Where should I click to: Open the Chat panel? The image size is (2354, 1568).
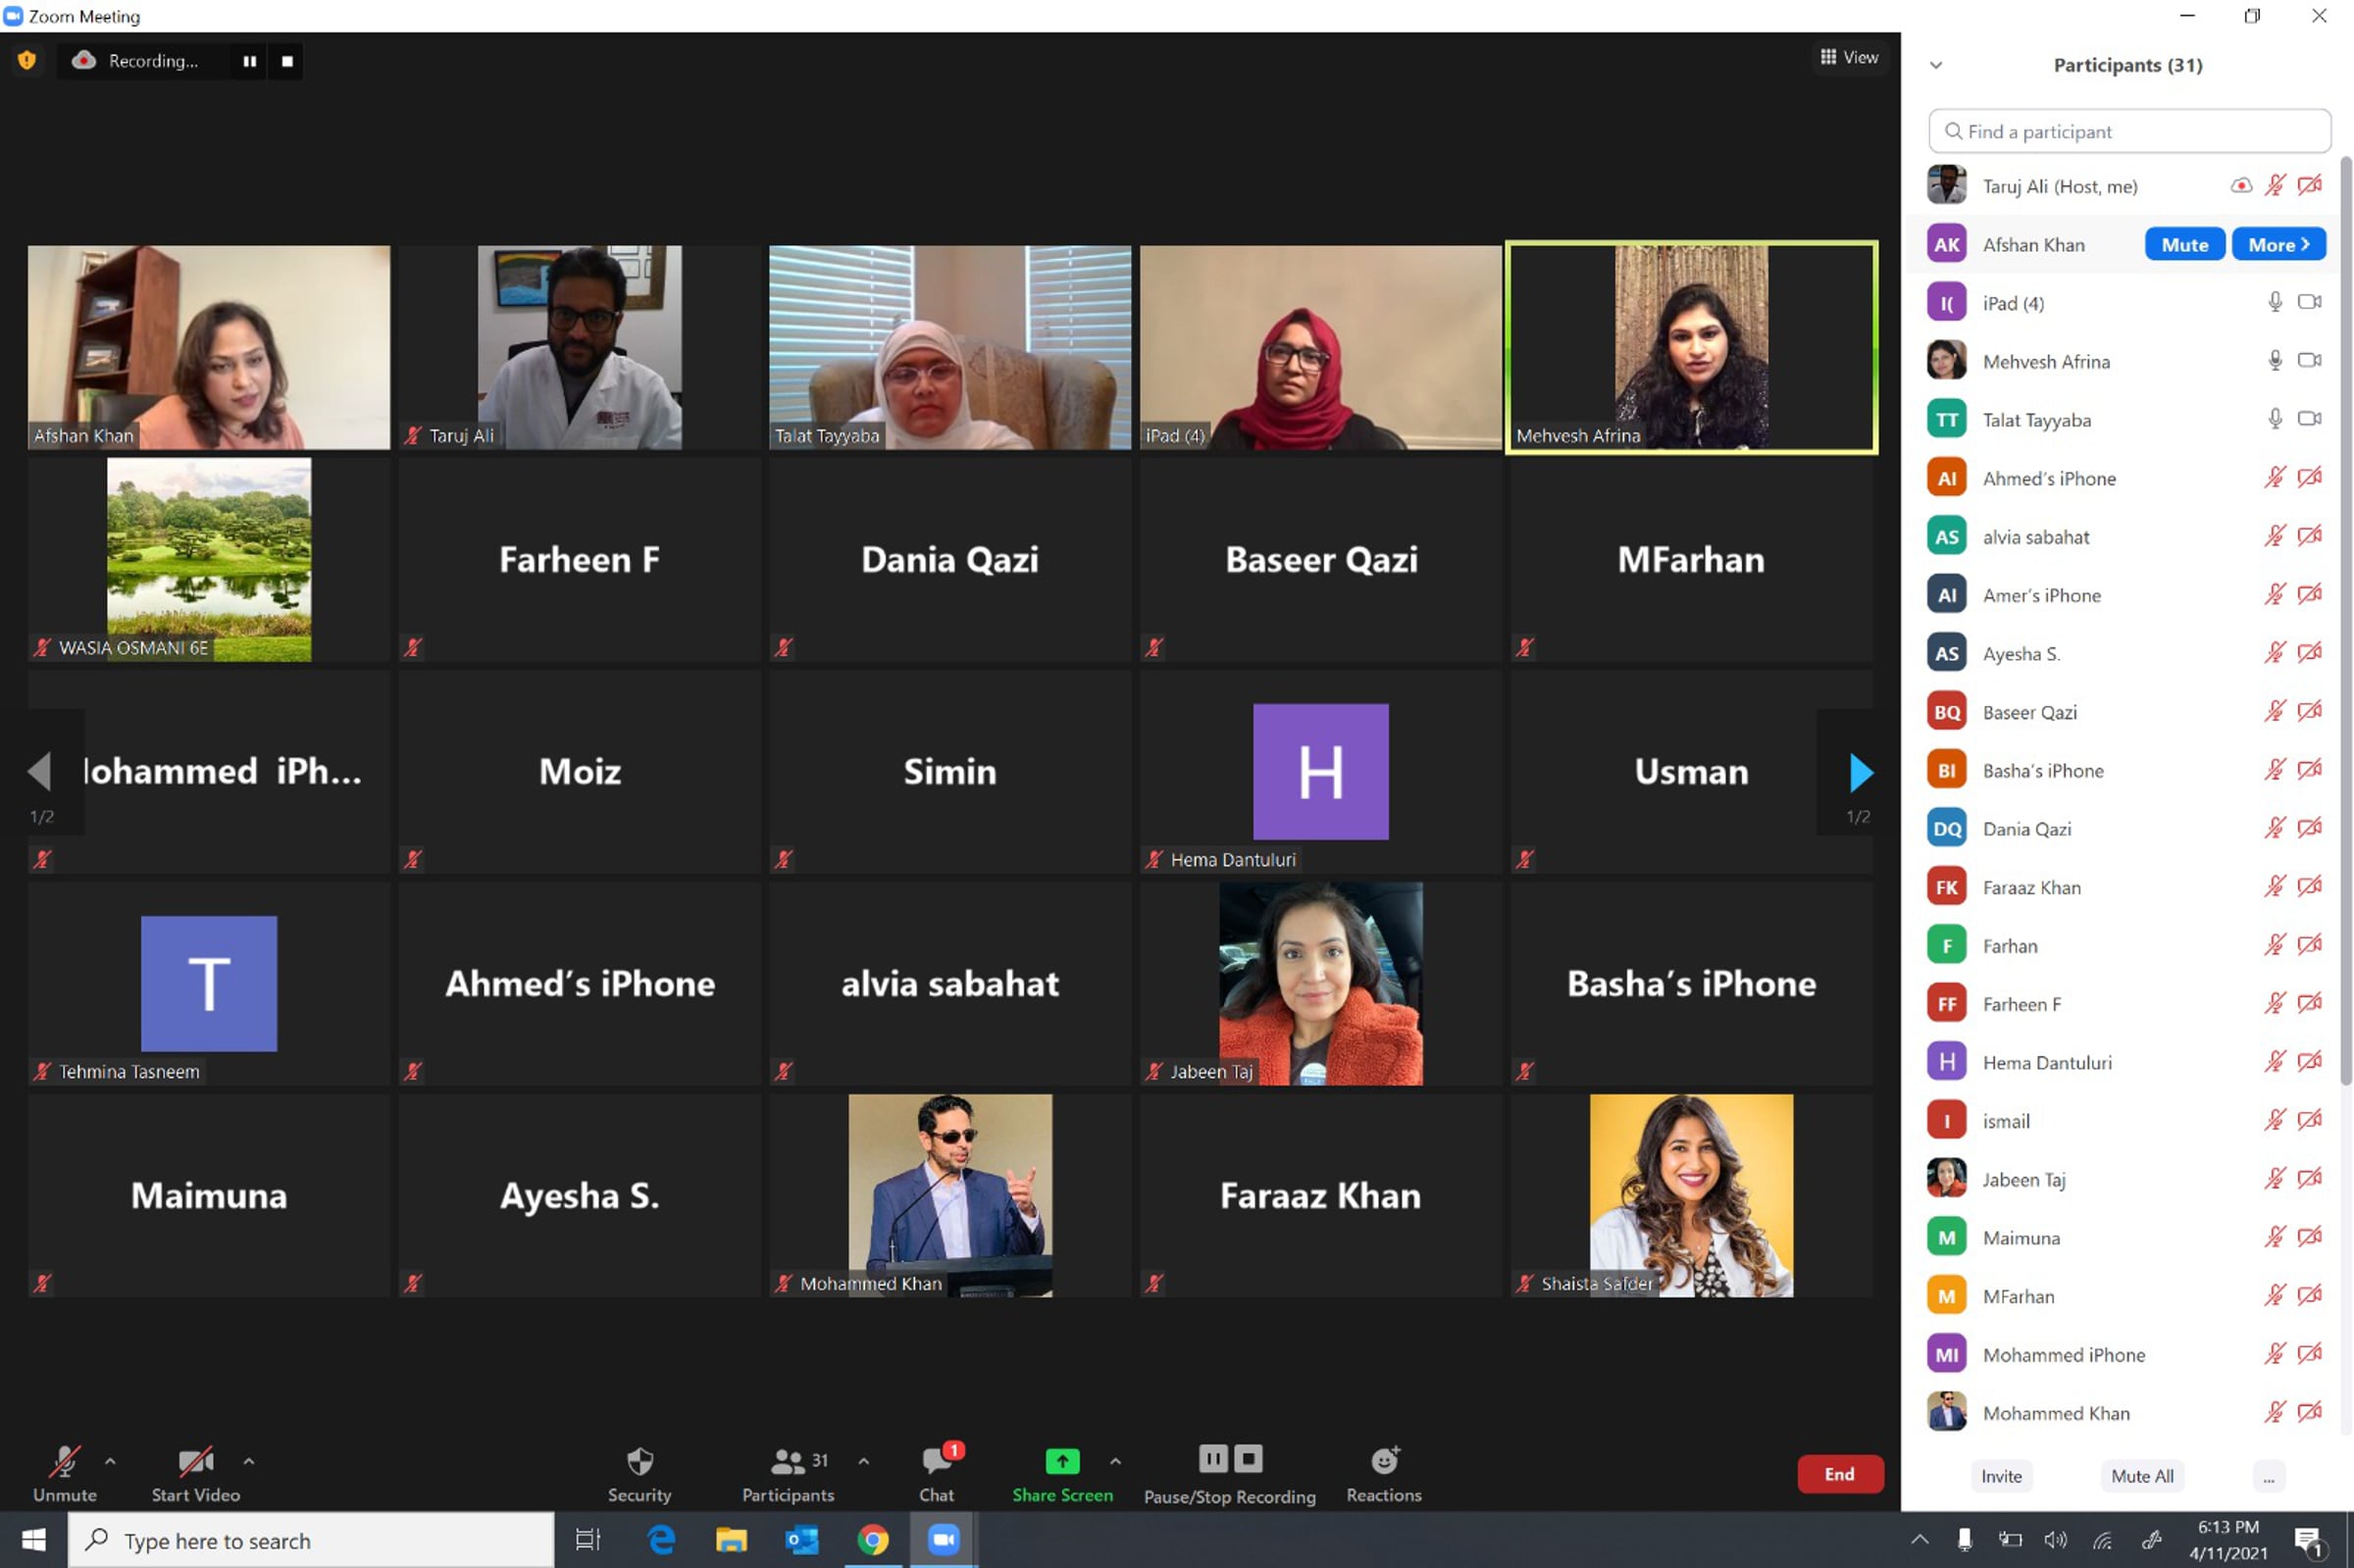(x=936, y=1472)
